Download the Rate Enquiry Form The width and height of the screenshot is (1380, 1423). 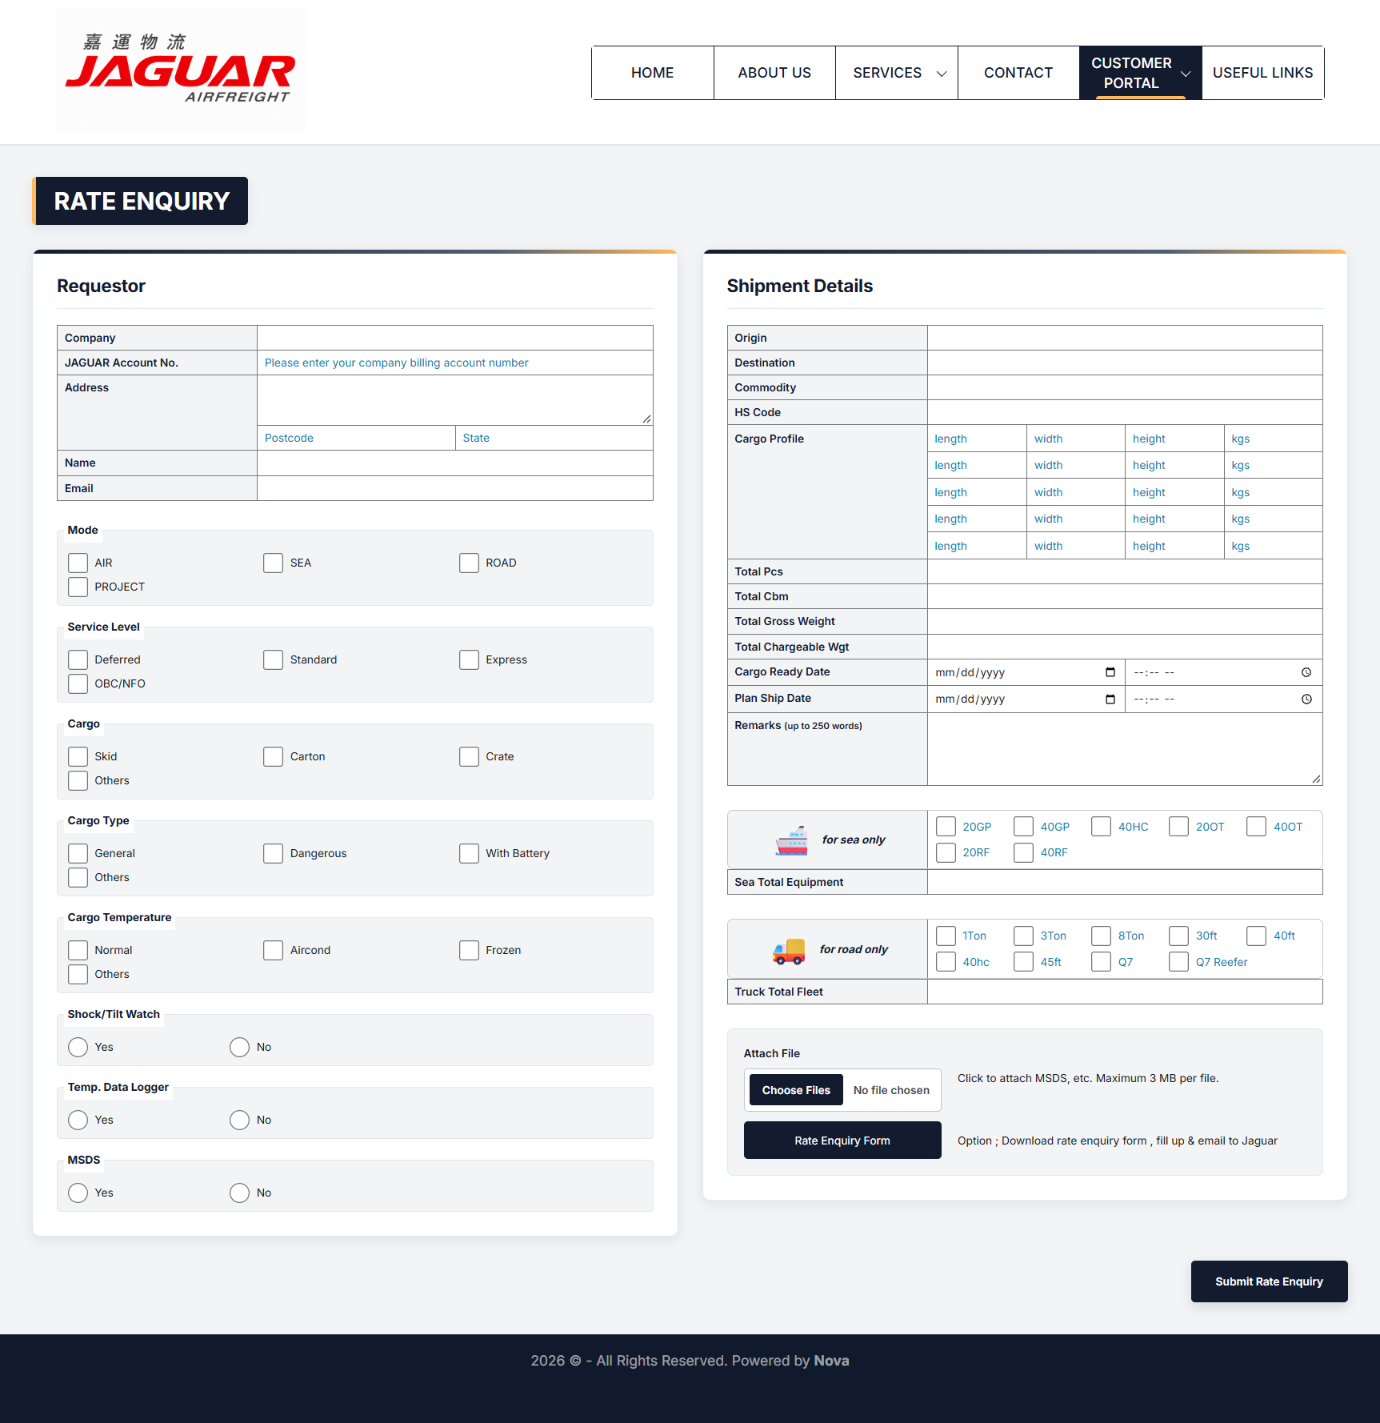pos(842,1140)
